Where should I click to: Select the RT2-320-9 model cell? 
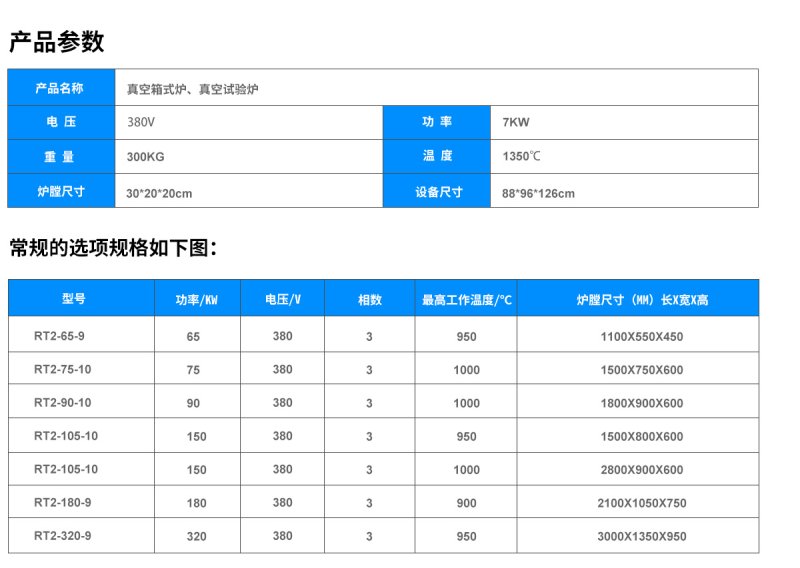pyautogui.click(x=62, y=536)
